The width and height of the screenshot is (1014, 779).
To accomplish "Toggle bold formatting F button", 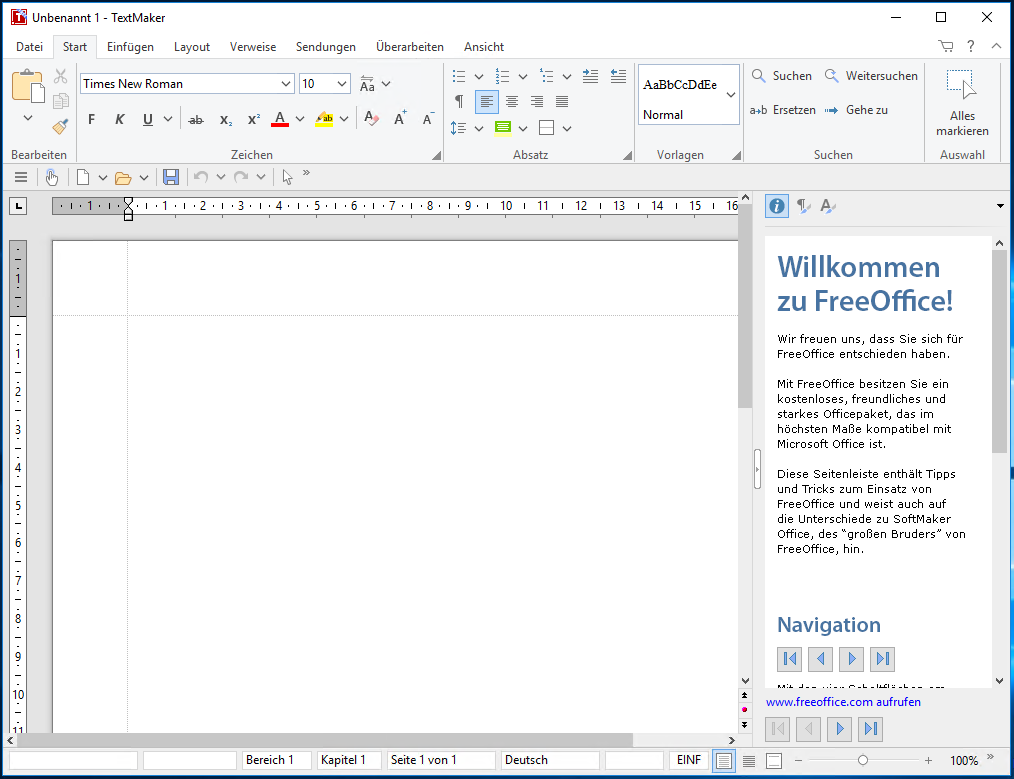I will click(x=91, y=120).
